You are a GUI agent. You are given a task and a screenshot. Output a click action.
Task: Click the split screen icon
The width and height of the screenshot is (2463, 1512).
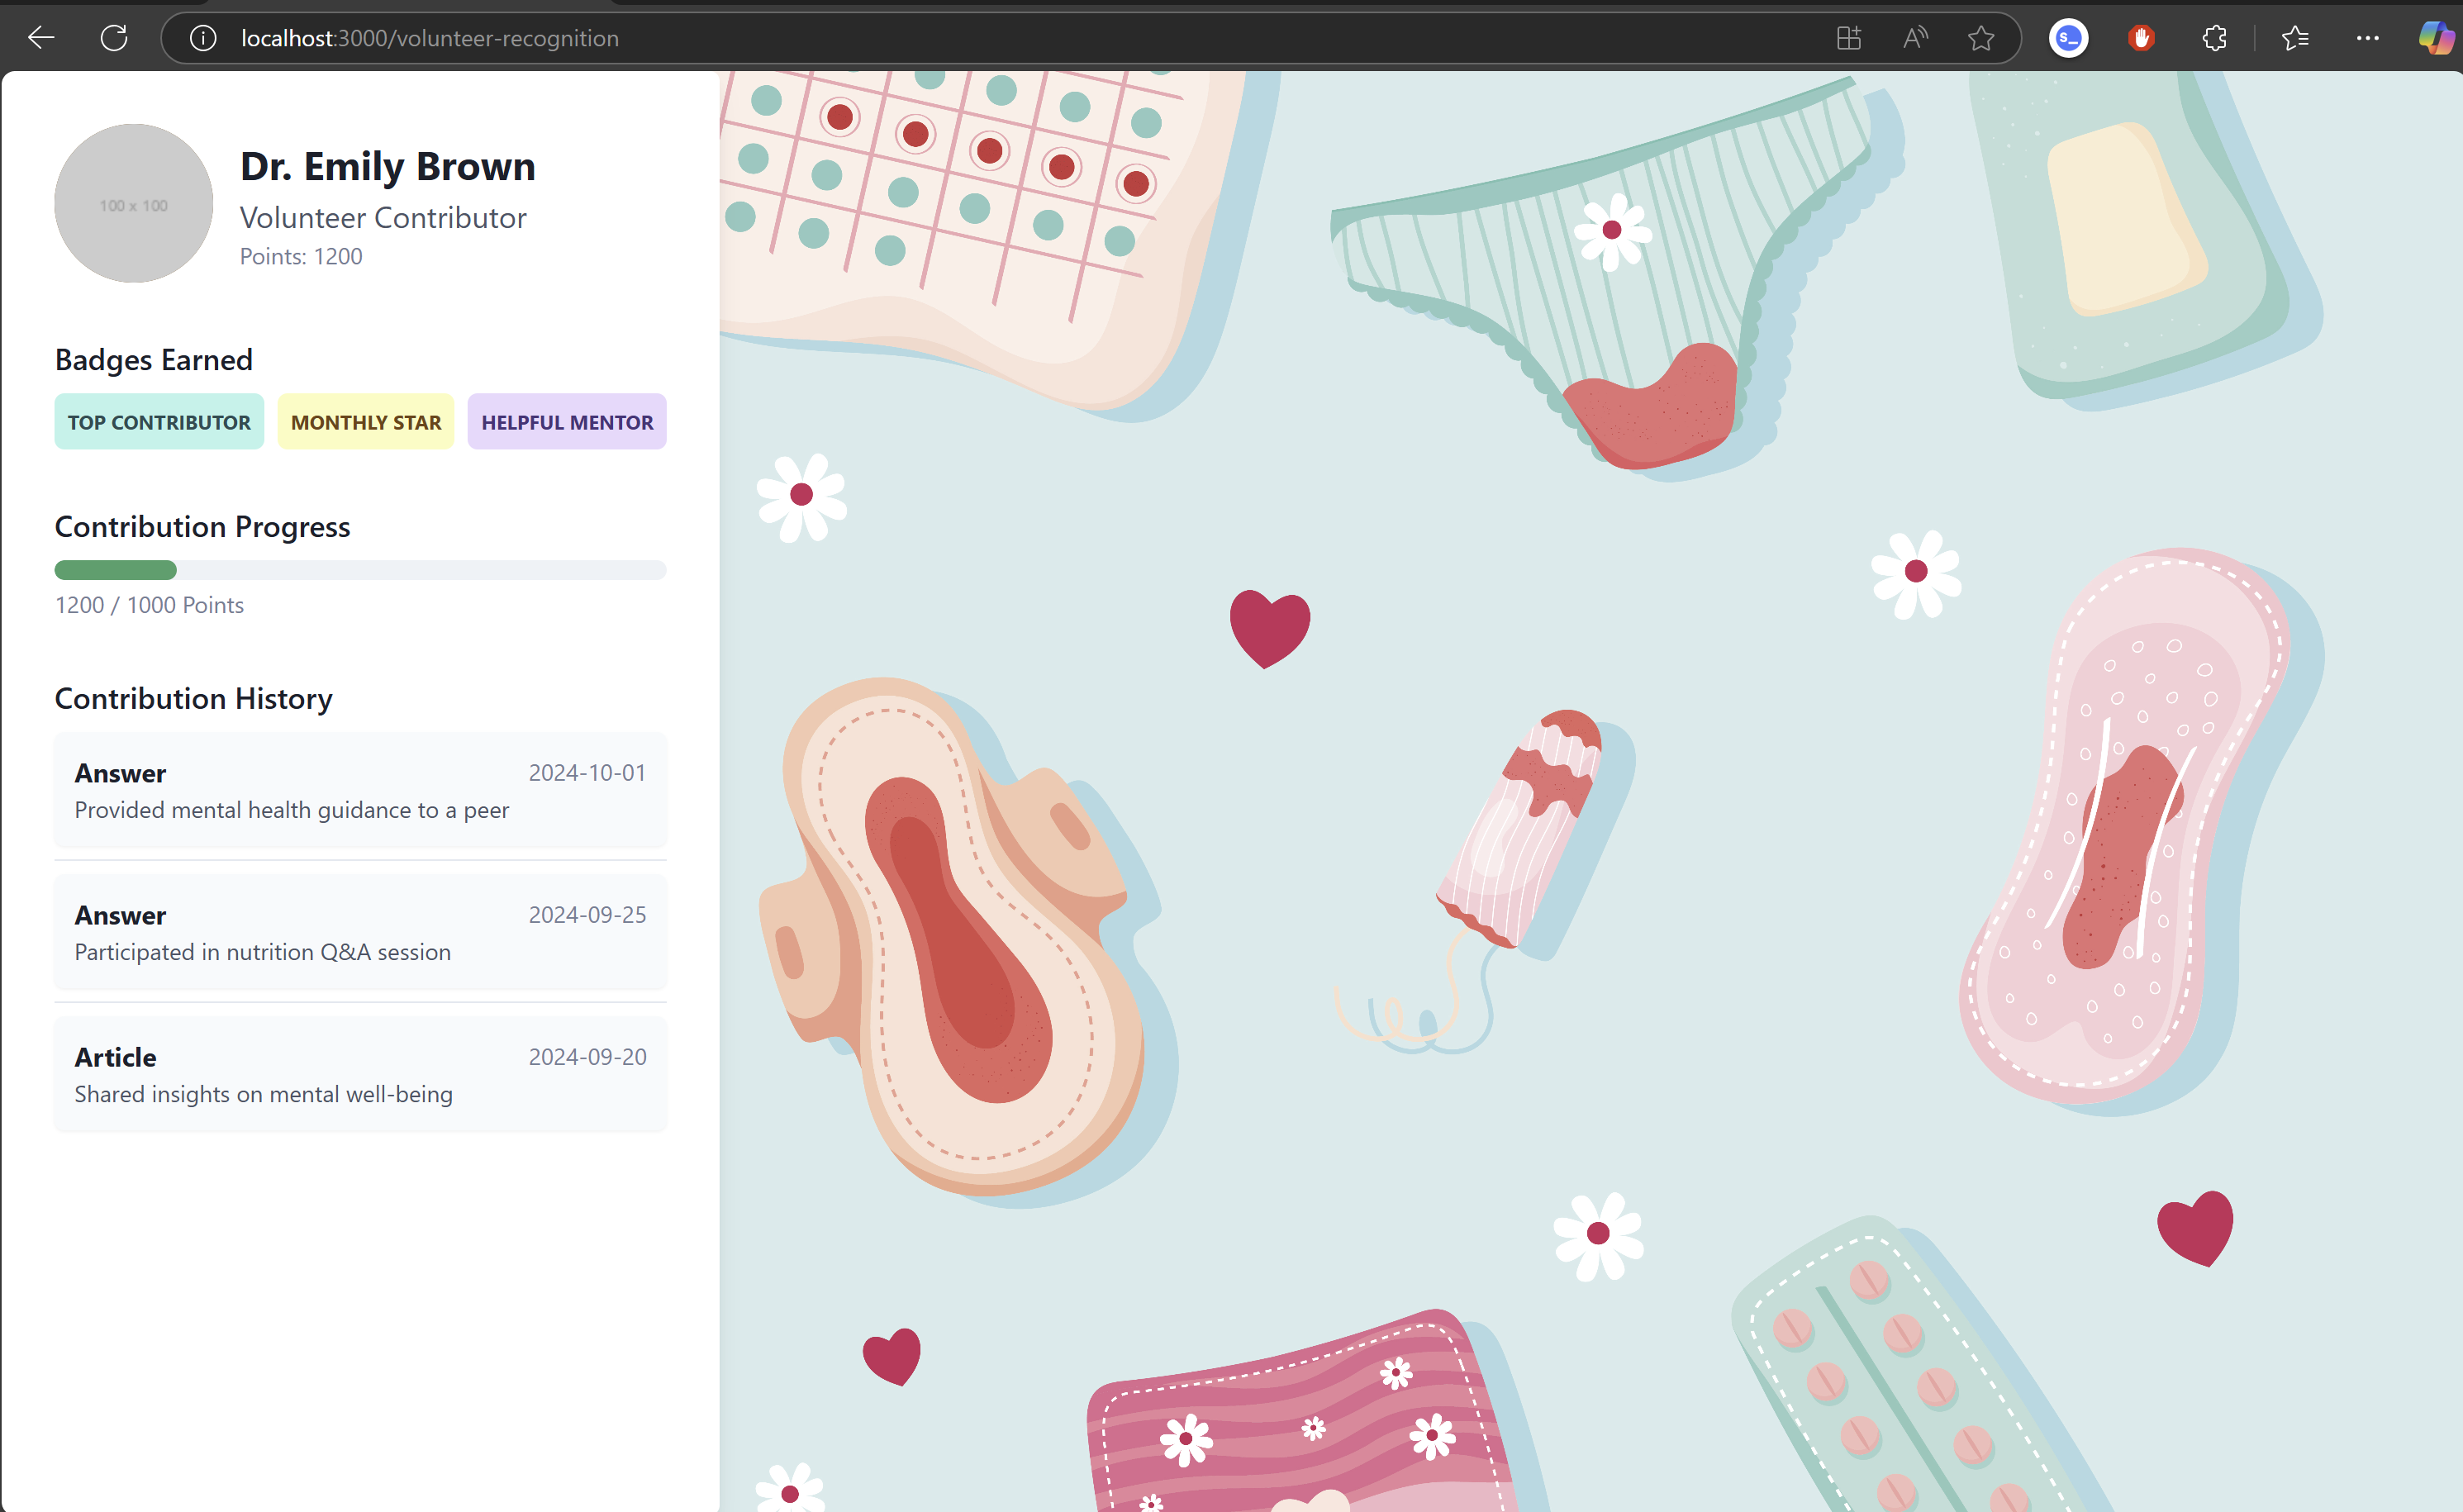point(1848,38)
